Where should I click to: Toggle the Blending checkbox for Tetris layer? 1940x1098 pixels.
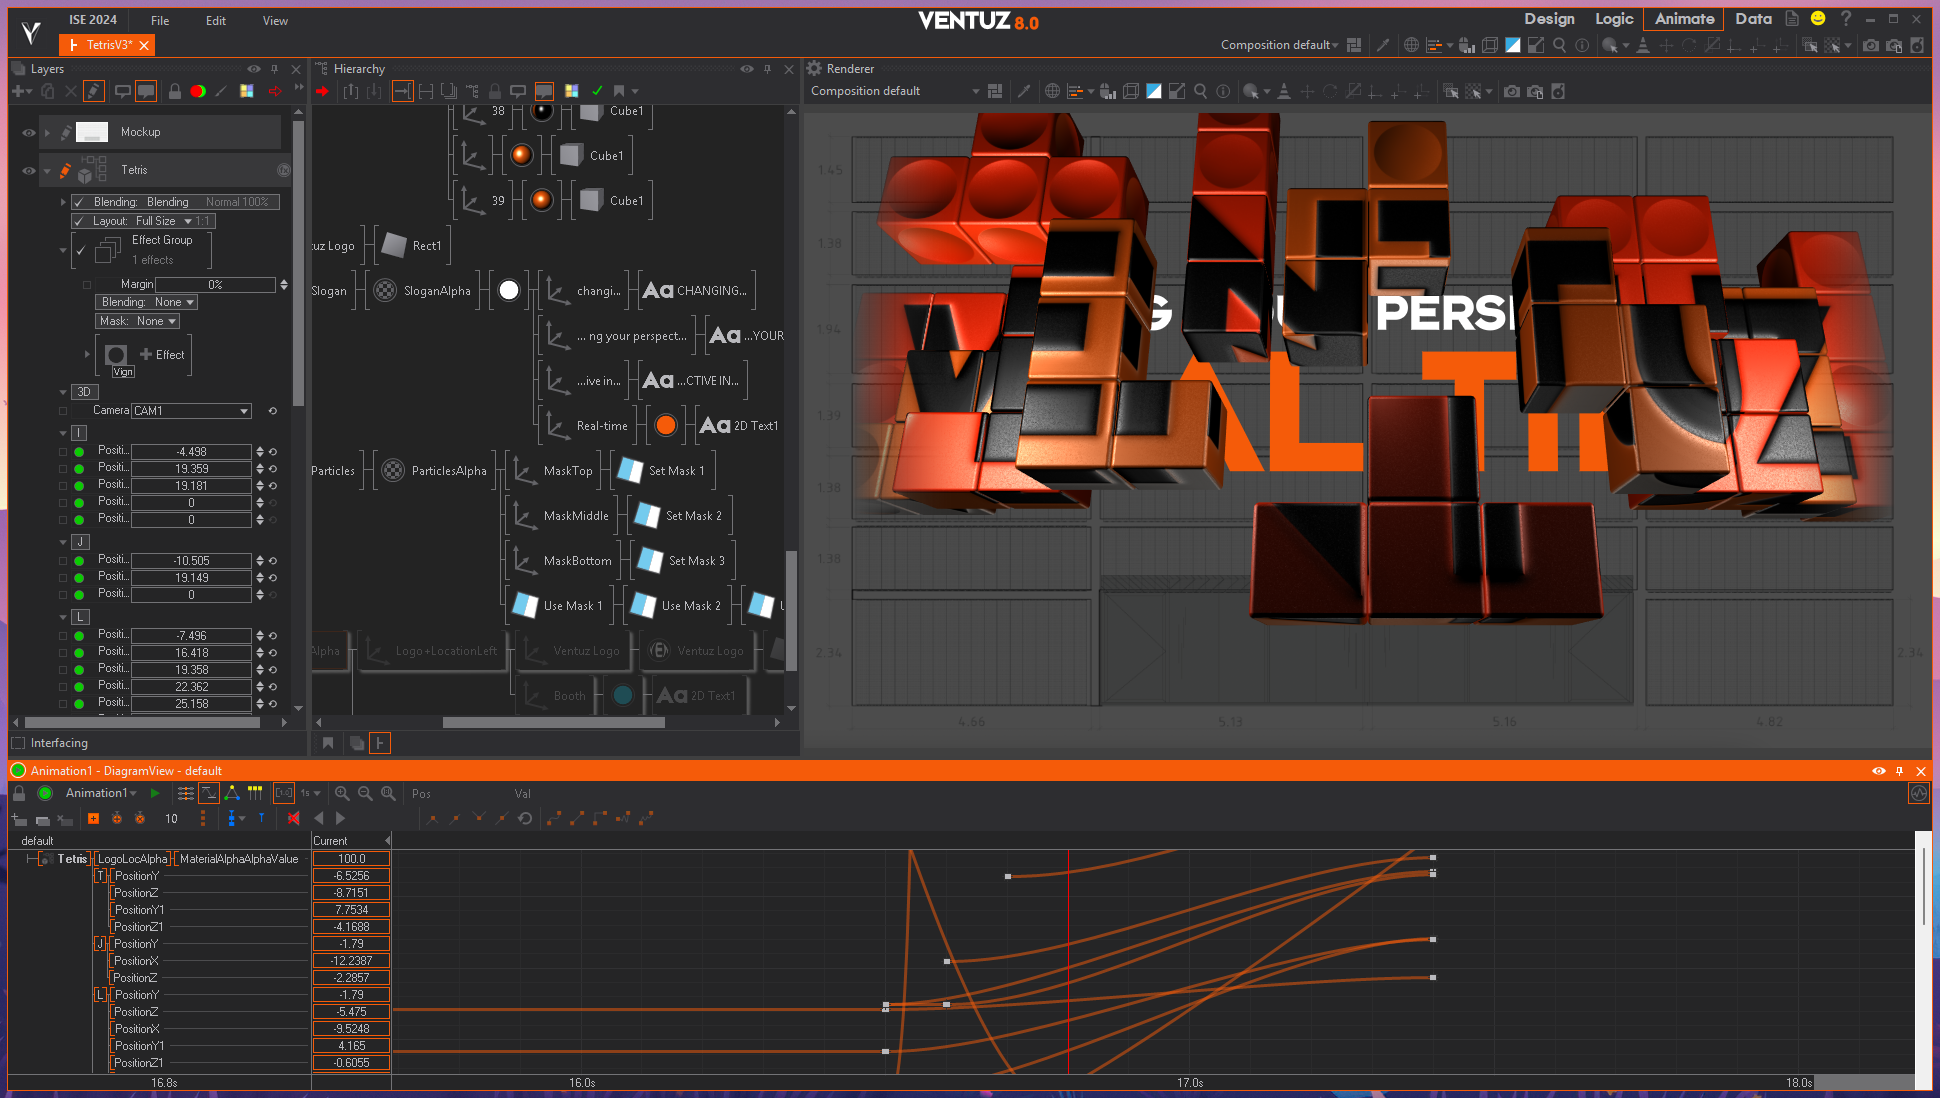pyautogui.click(x=79, y=202)
